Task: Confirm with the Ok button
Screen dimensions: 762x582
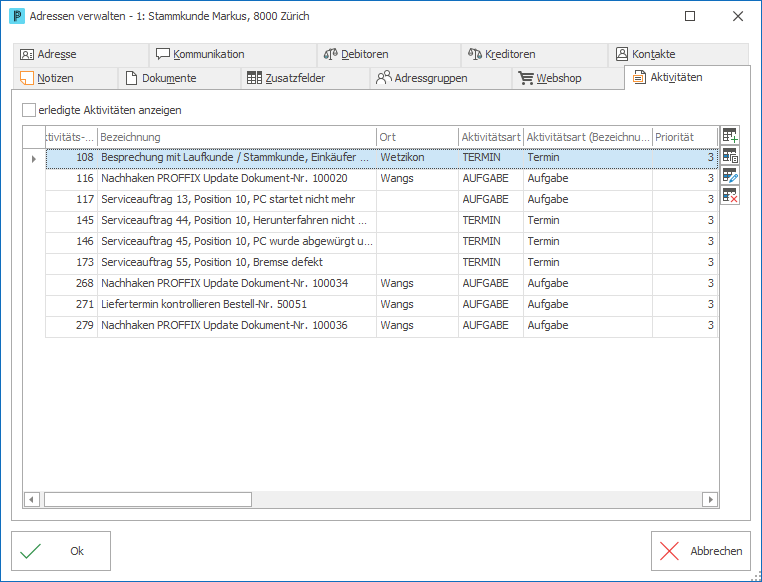Action: (61, 551)
